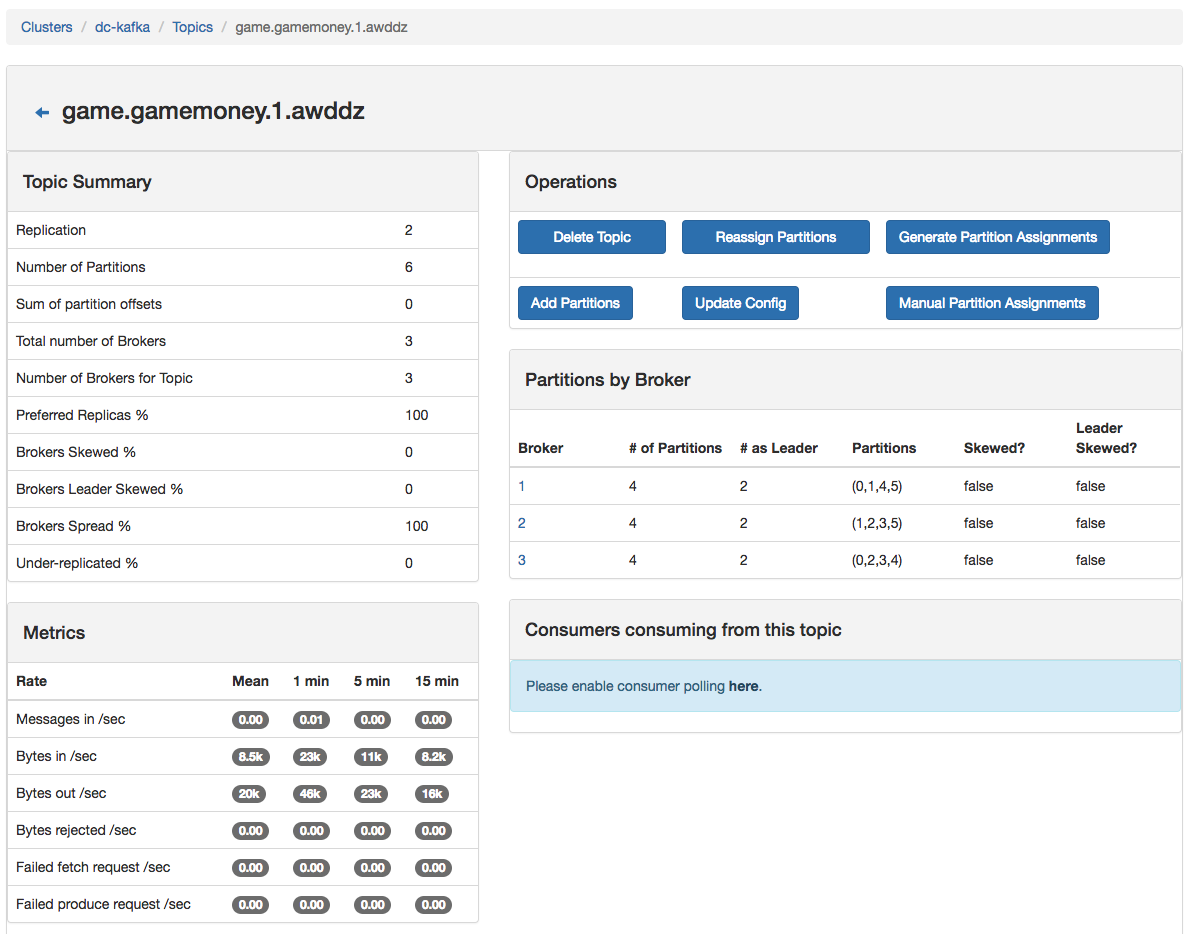The image size is (1191, 934).
Task: Click the Topic Summary panel heading
Action: pos(87,182)
